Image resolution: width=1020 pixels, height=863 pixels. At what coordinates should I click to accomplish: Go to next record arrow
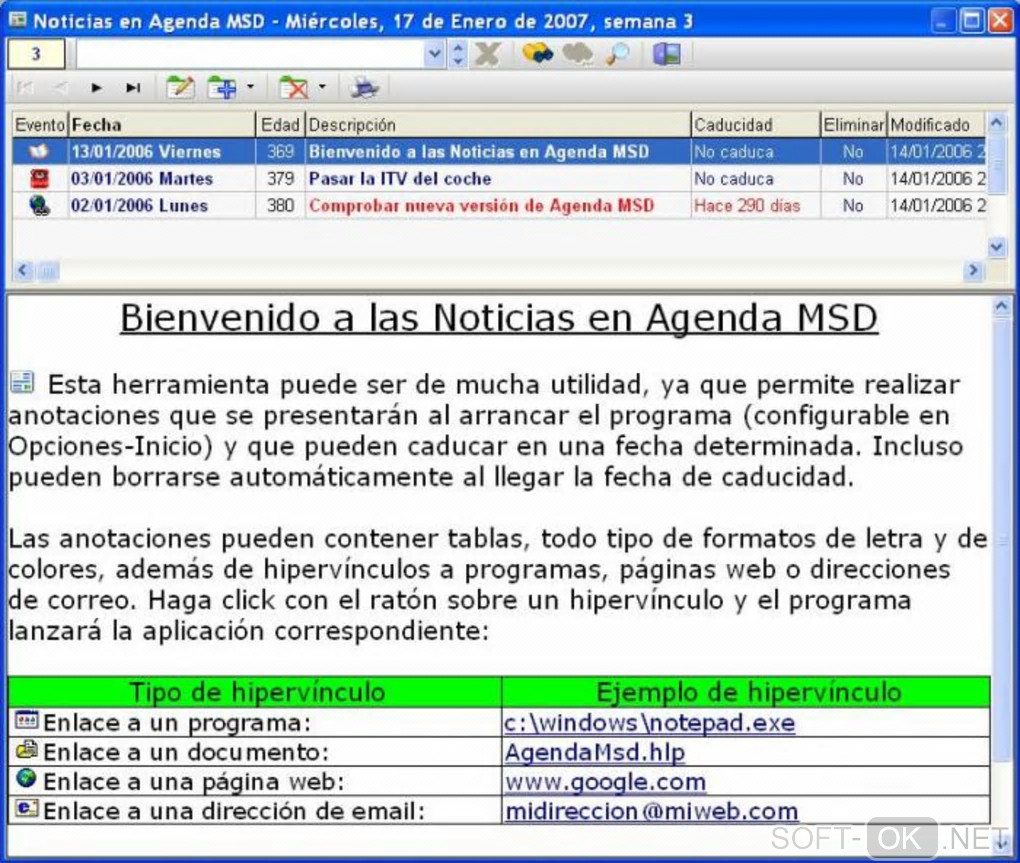[x=96, y=88]
